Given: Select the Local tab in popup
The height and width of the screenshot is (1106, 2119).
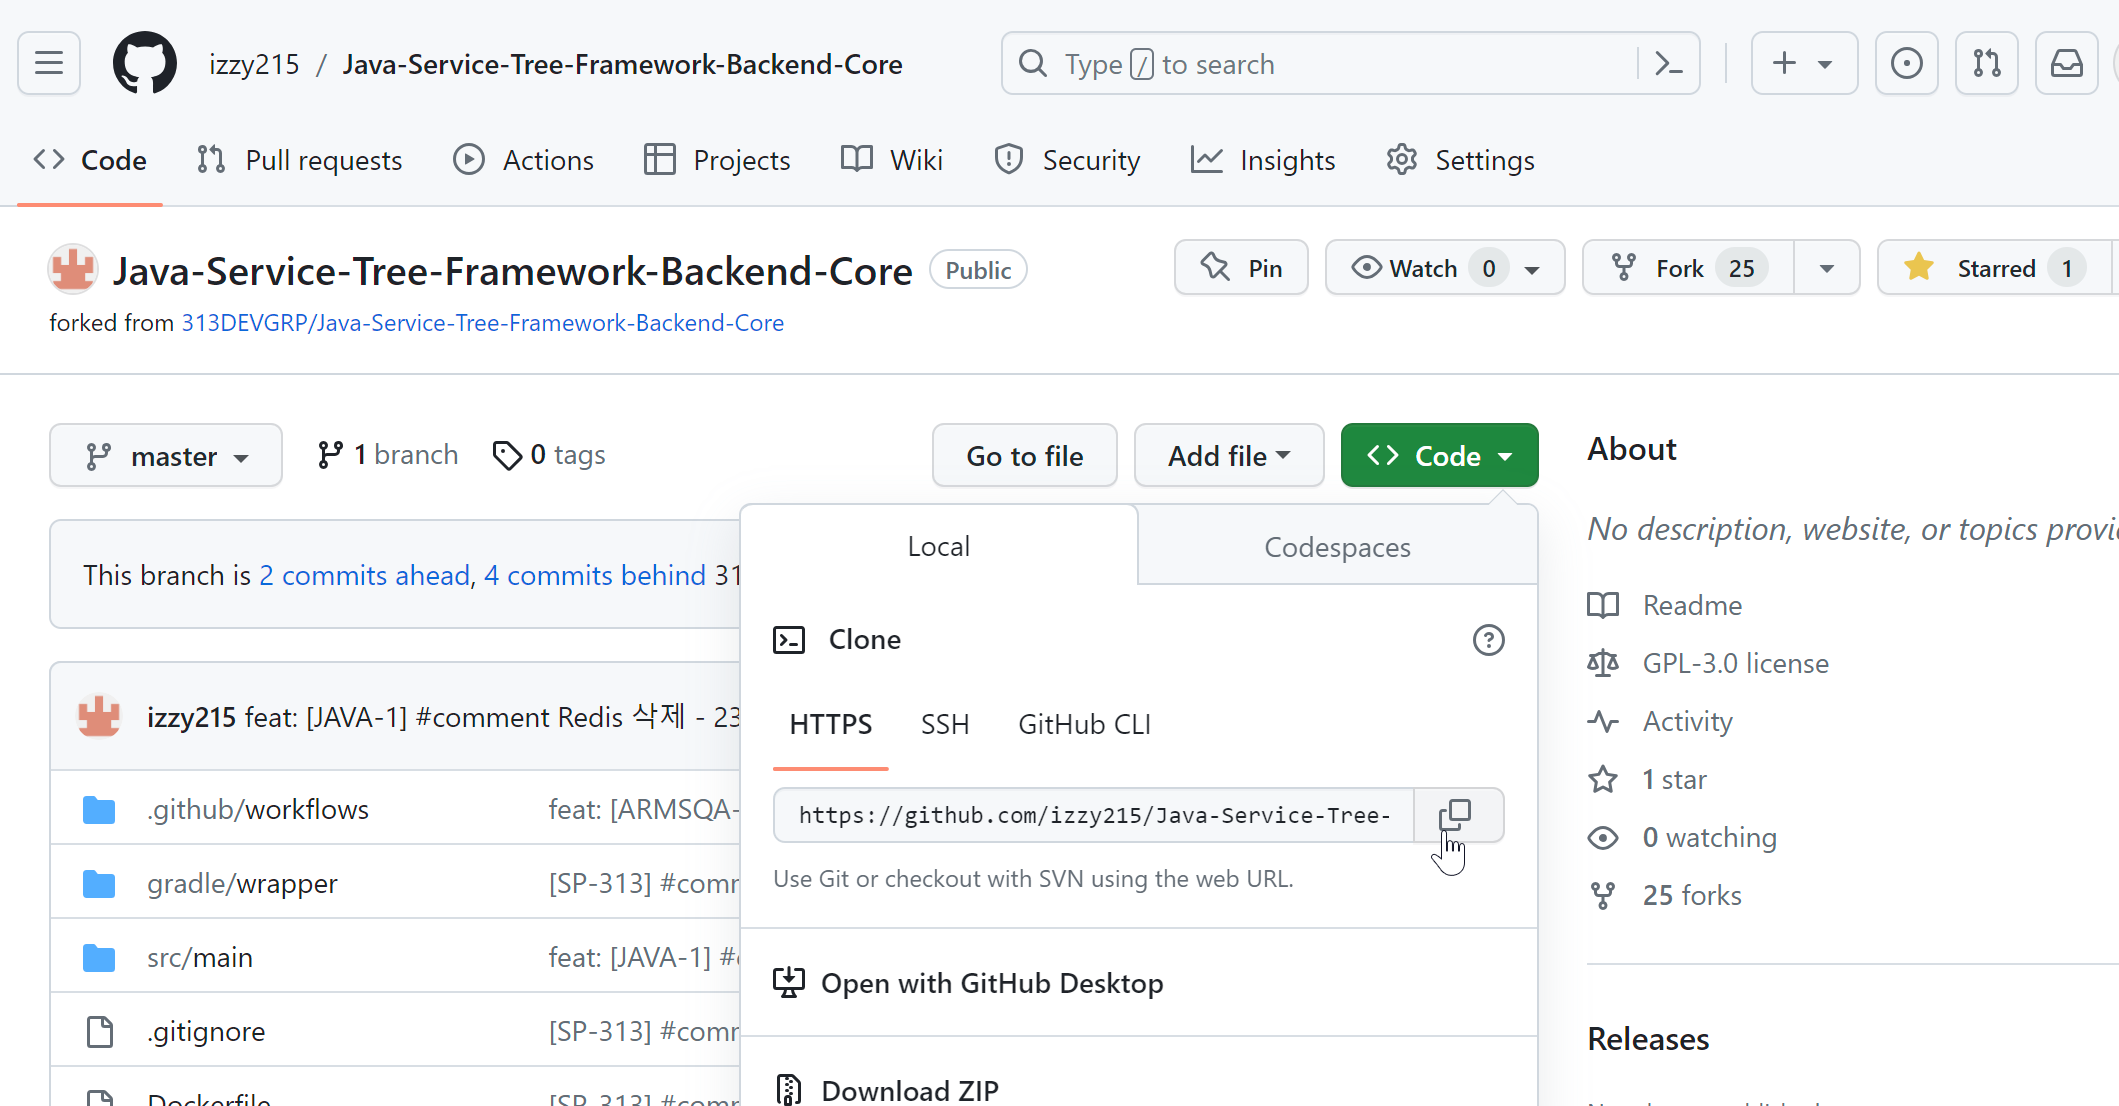Looking at the screenshot, I should (938, 546).
